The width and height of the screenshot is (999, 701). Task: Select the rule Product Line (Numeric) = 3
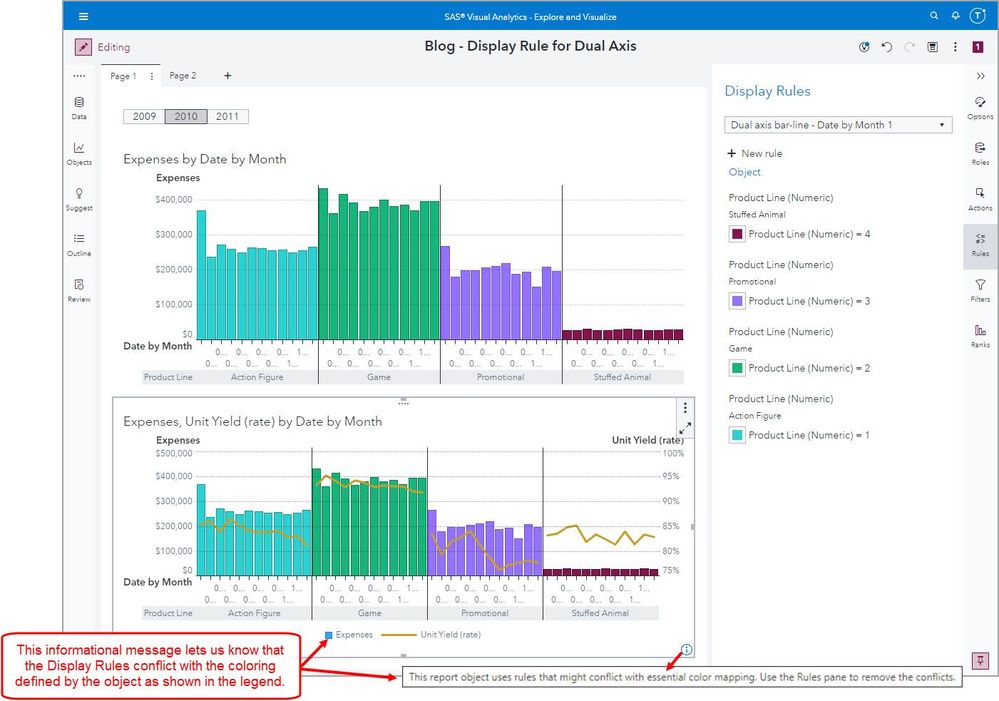click(809, 301)
